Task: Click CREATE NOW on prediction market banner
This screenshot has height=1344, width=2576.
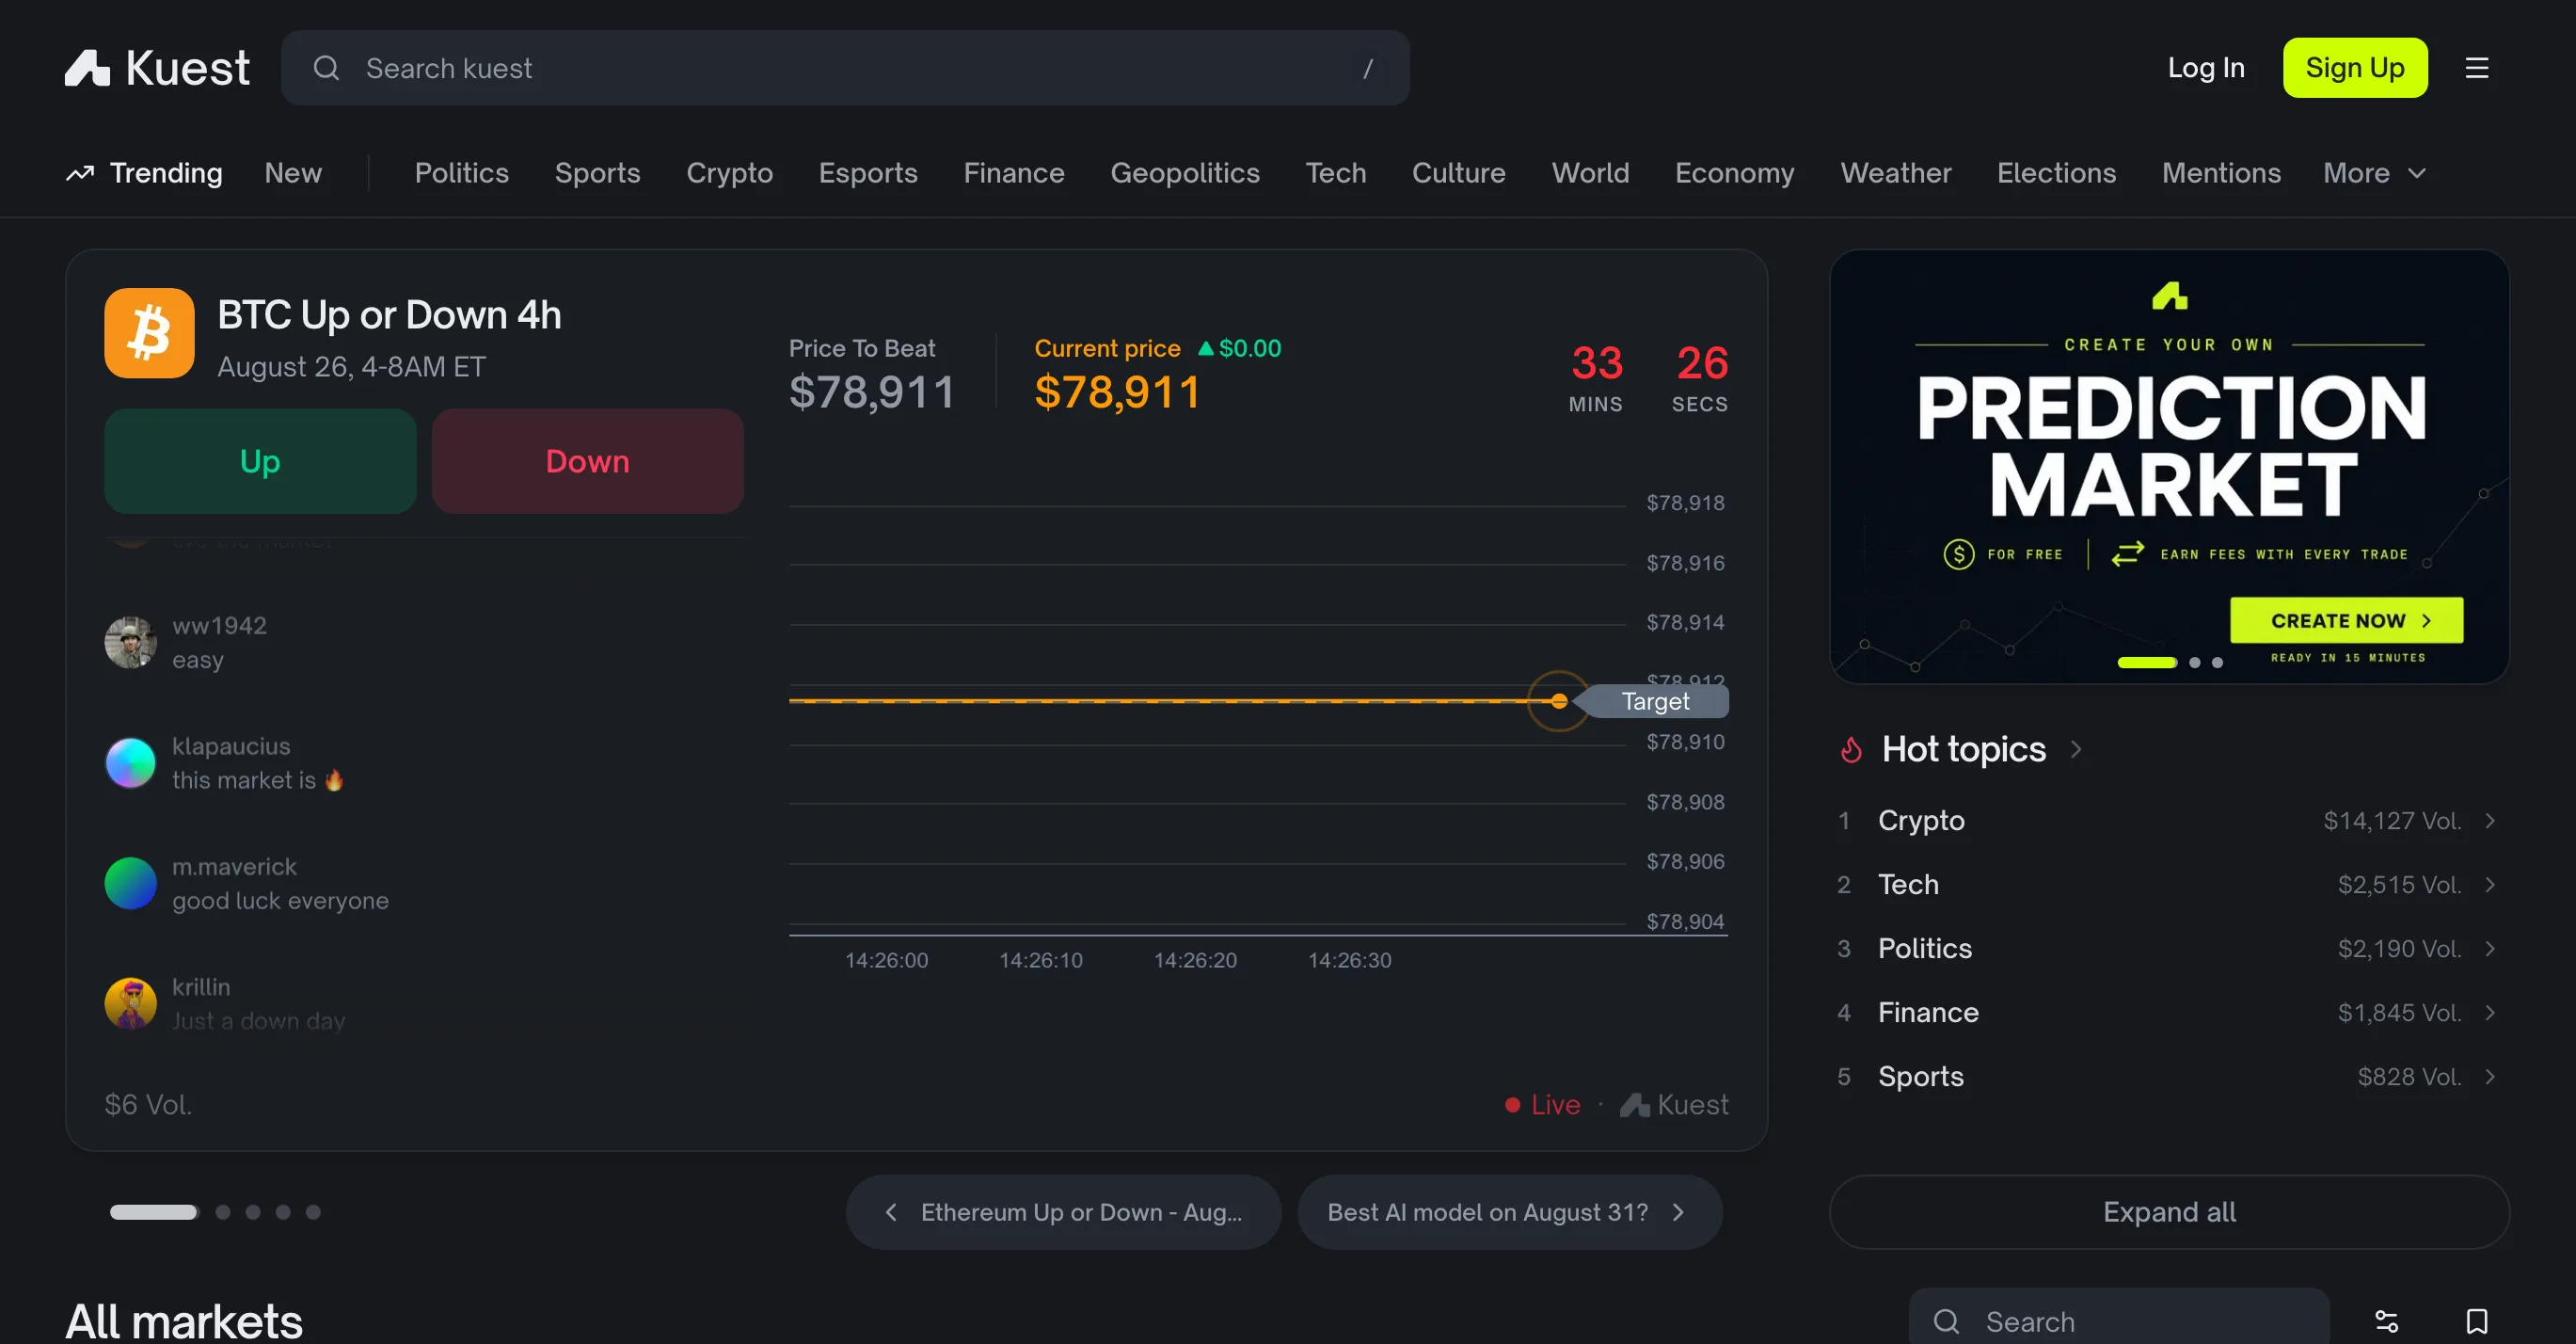Action: click(x=2347, y=621)
